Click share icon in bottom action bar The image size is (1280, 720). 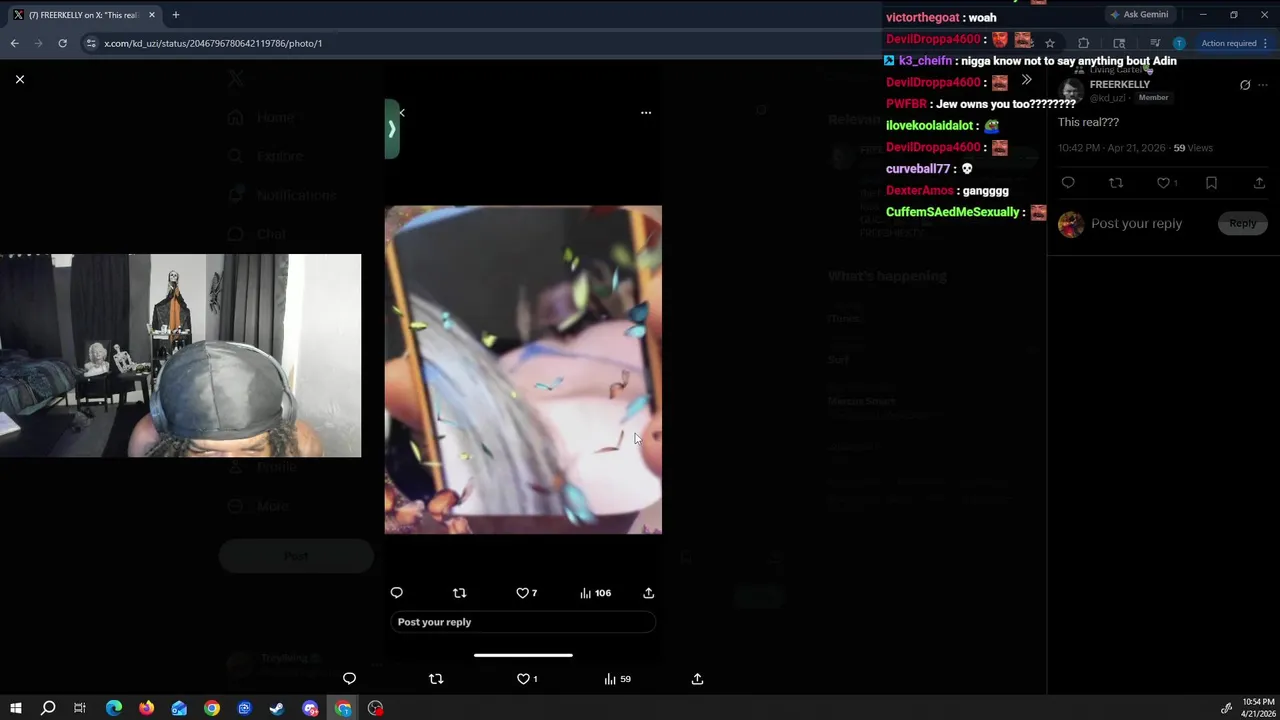[697, 679]
